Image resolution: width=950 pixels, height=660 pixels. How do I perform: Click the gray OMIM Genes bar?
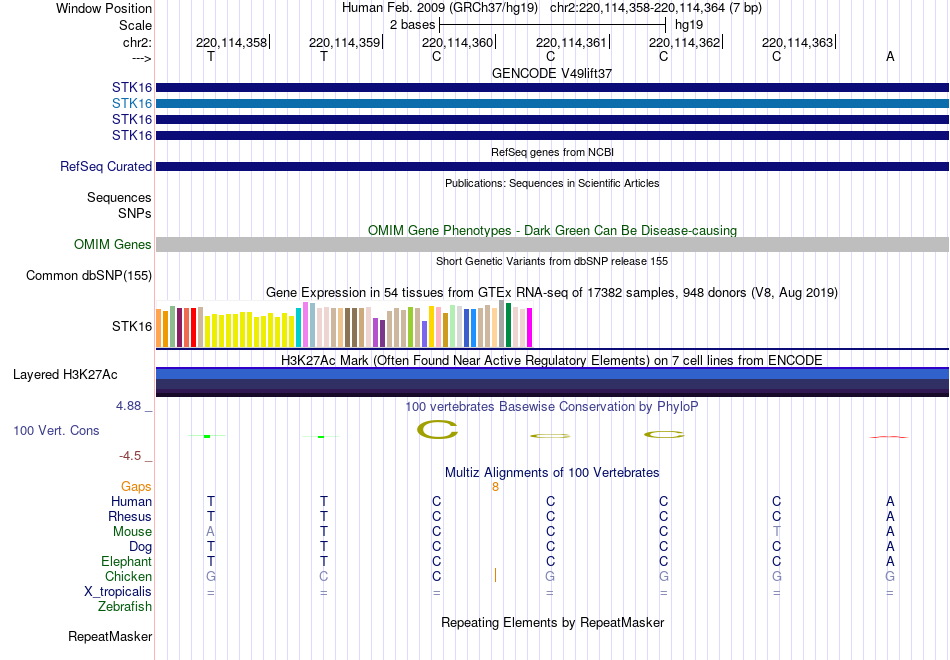click(x=552, y=244)
